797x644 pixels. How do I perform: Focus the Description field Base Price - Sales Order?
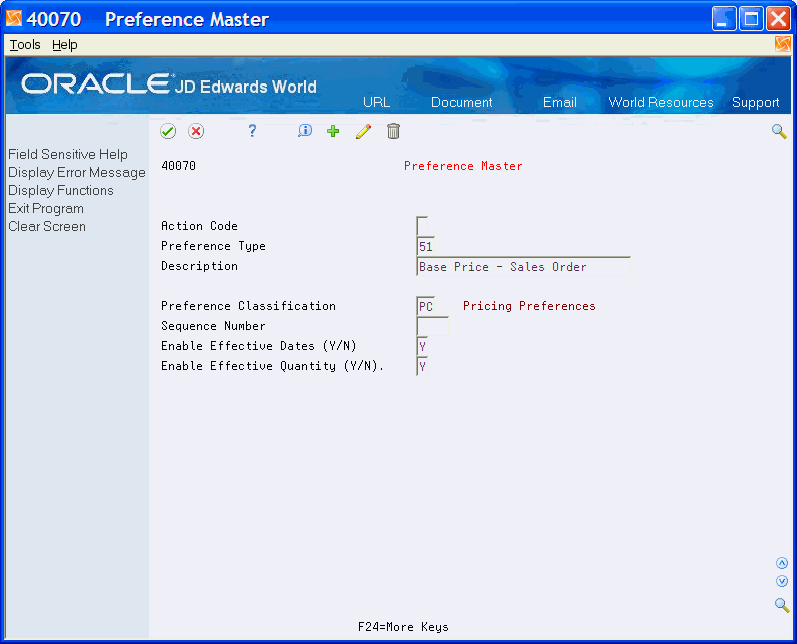click(524, 266)
